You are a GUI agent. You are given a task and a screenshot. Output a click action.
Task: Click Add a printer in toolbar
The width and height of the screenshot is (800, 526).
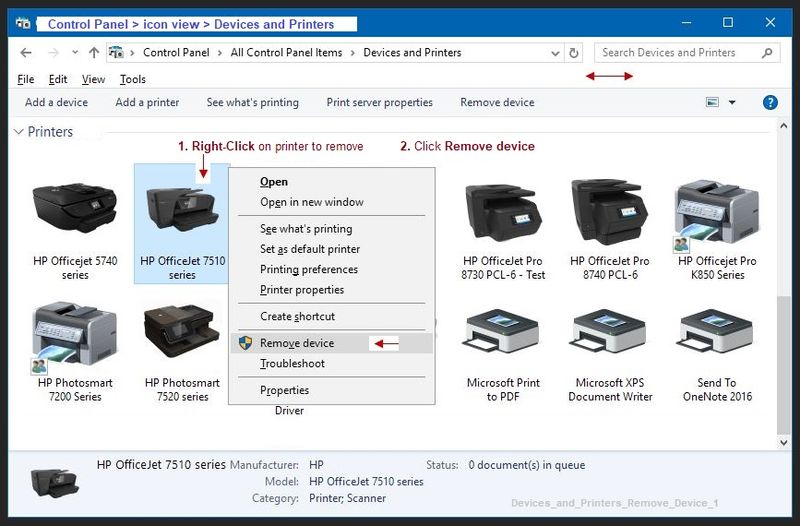tap(147, 103)
